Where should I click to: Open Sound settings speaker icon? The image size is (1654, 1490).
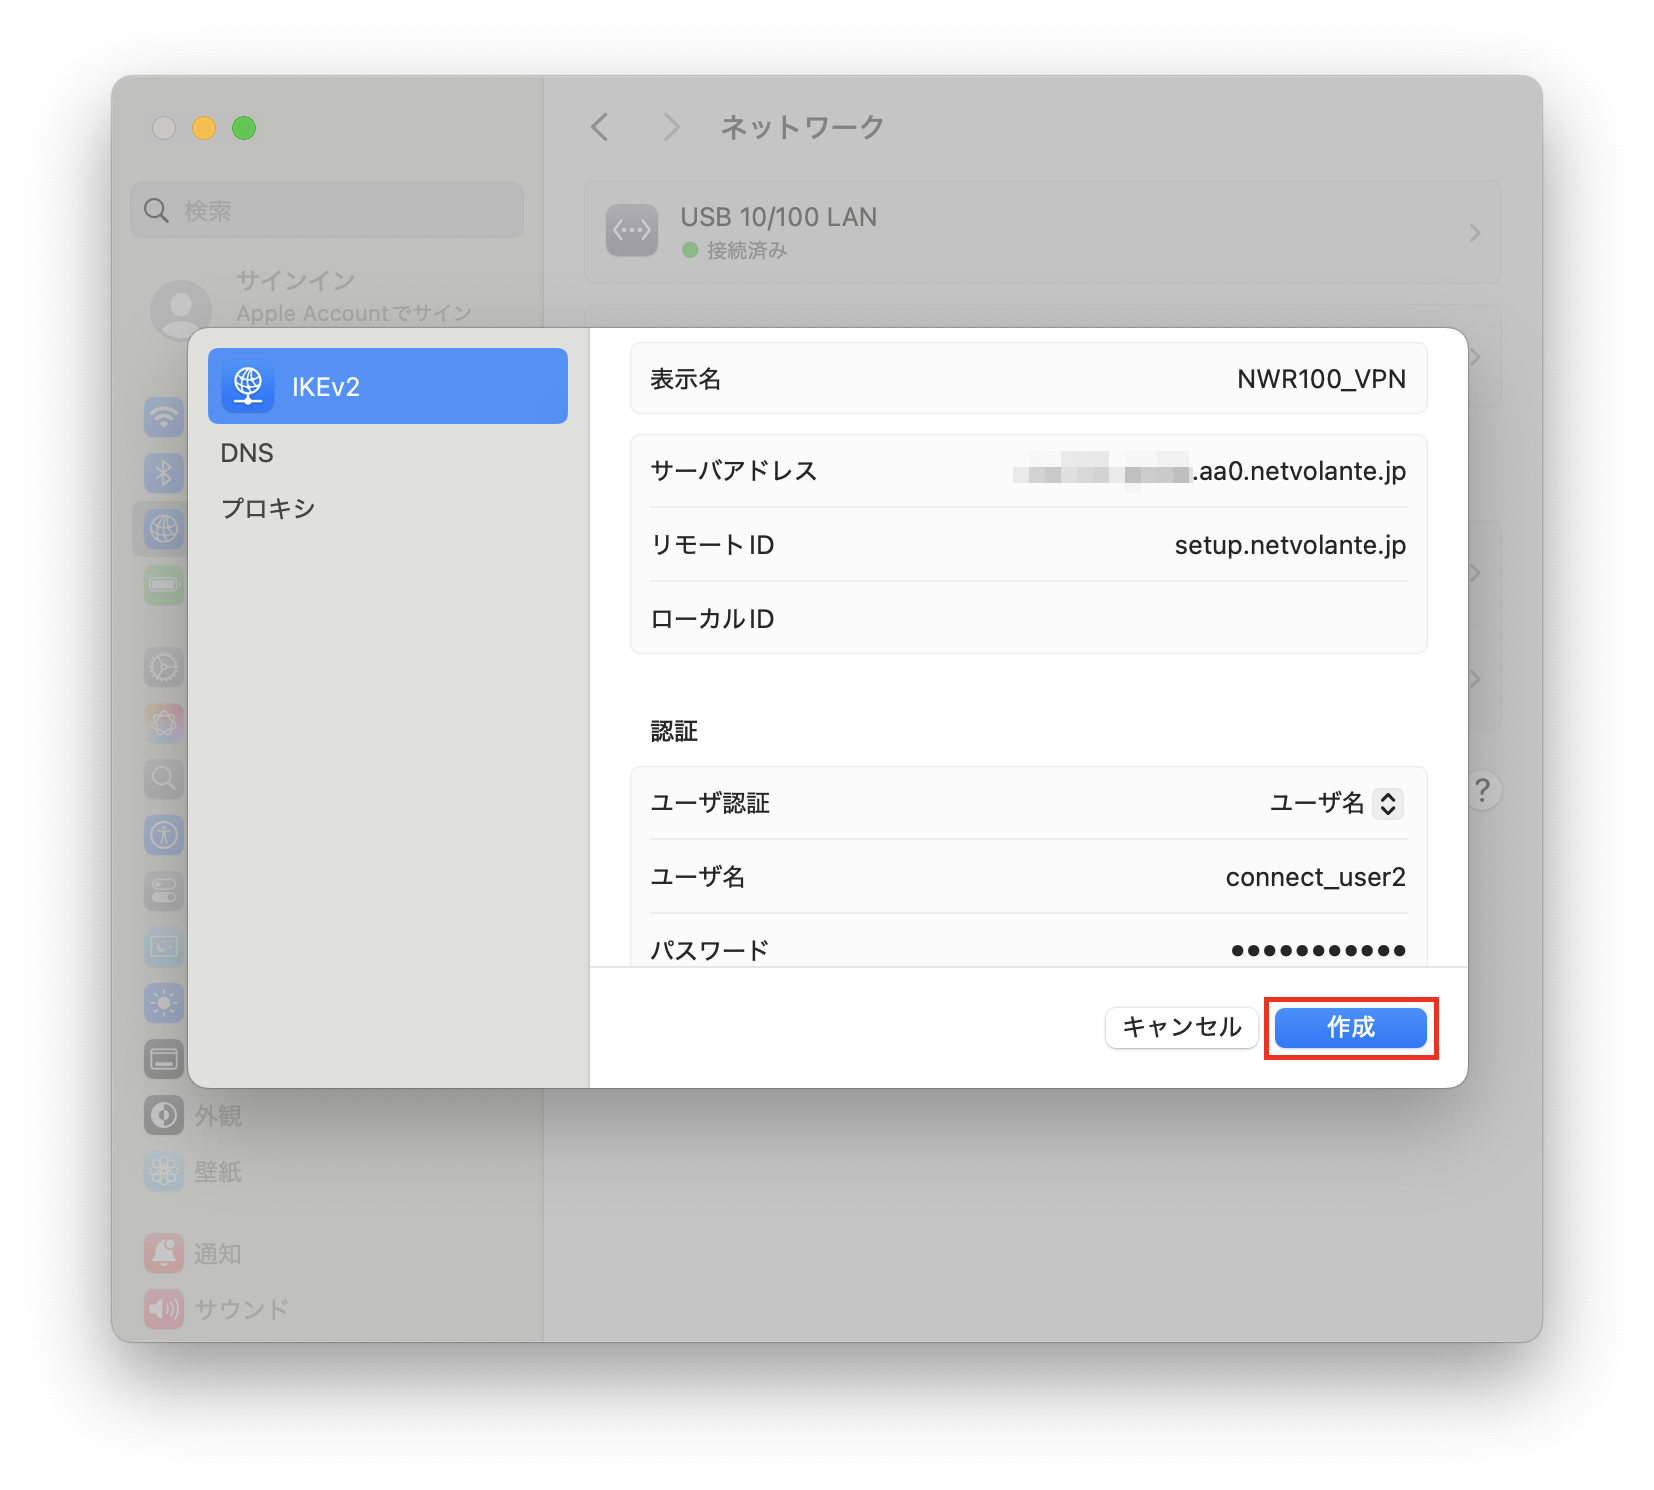coord(163,1308)
